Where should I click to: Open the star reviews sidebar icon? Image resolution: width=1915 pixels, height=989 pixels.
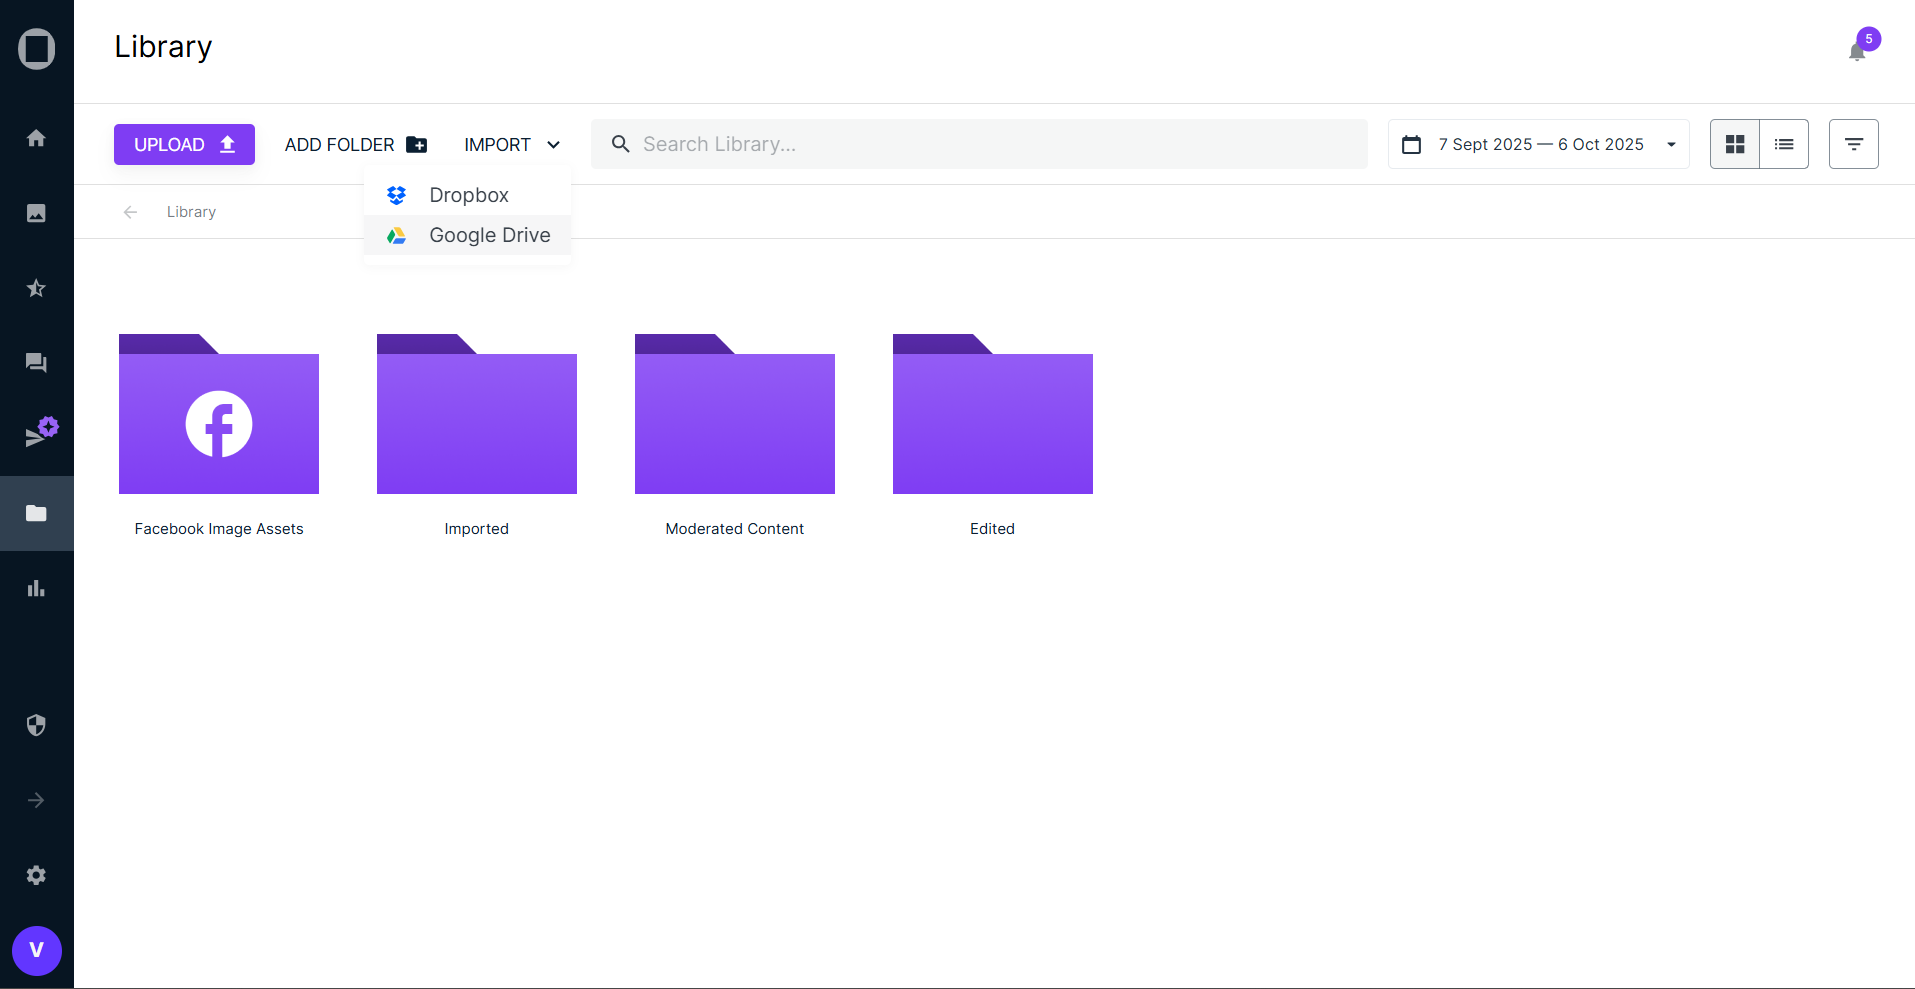click(x=36, y=288)
